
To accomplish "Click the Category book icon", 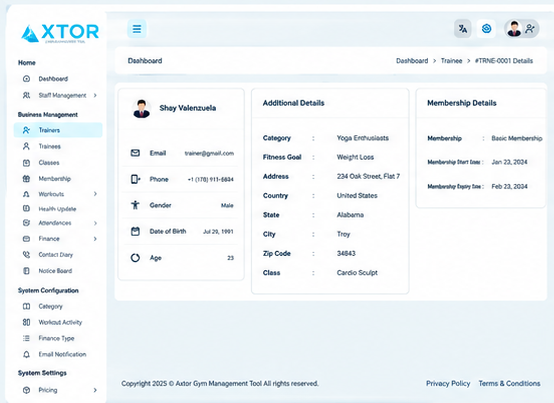I will pyautogui.click(x=26, y=306).
